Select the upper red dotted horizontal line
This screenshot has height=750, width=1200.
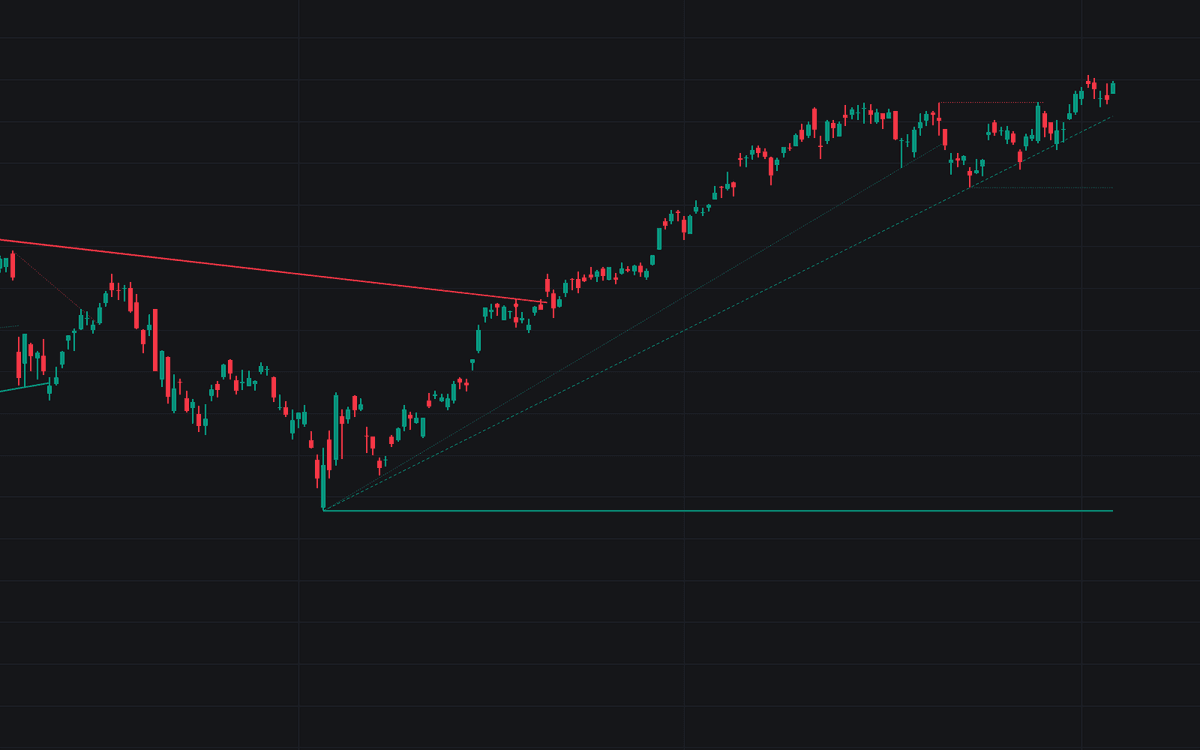989,103
